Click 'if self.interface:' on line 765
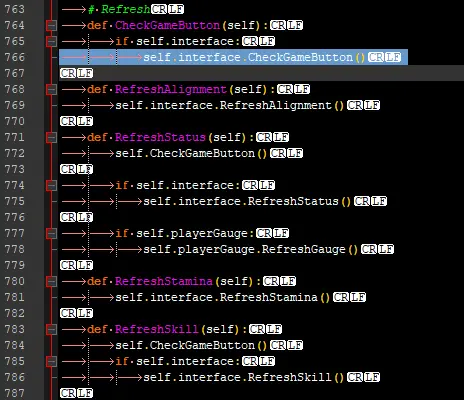The width and height of the screenshot is (464, 400). [178, 41]
